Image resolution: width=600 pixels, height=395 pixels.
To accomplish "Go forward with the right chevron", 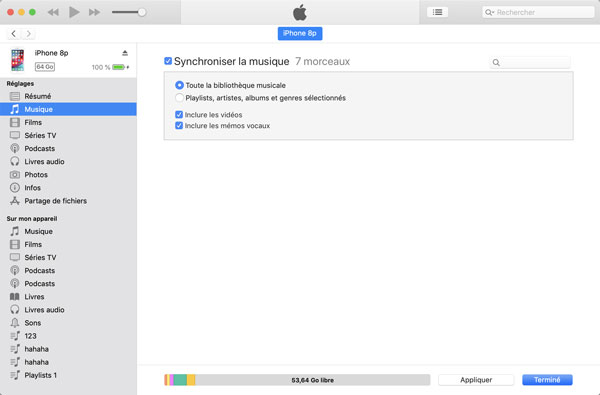I will [28, 34].
